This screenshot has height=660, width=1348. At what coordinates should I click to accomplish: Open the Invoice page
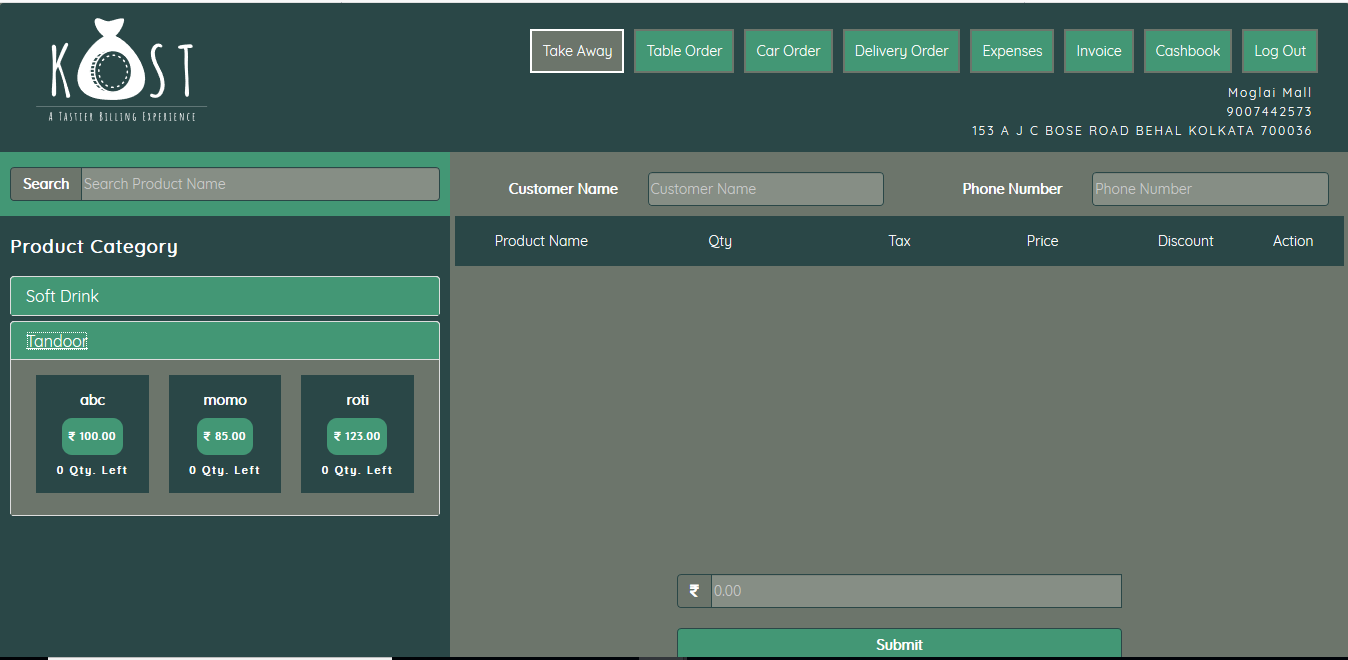click(1098, 51)
